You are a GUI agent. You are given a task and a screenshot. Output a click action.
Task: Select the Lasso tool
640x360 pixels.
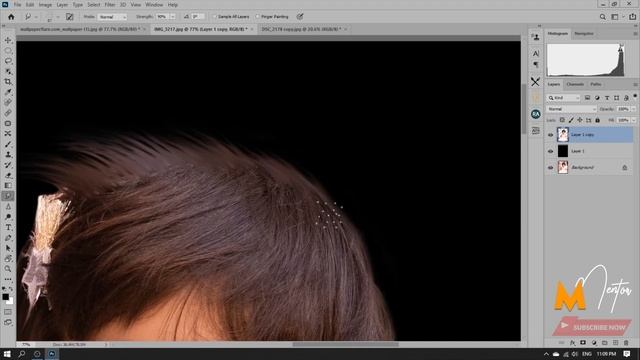click(x=8, y=61)
